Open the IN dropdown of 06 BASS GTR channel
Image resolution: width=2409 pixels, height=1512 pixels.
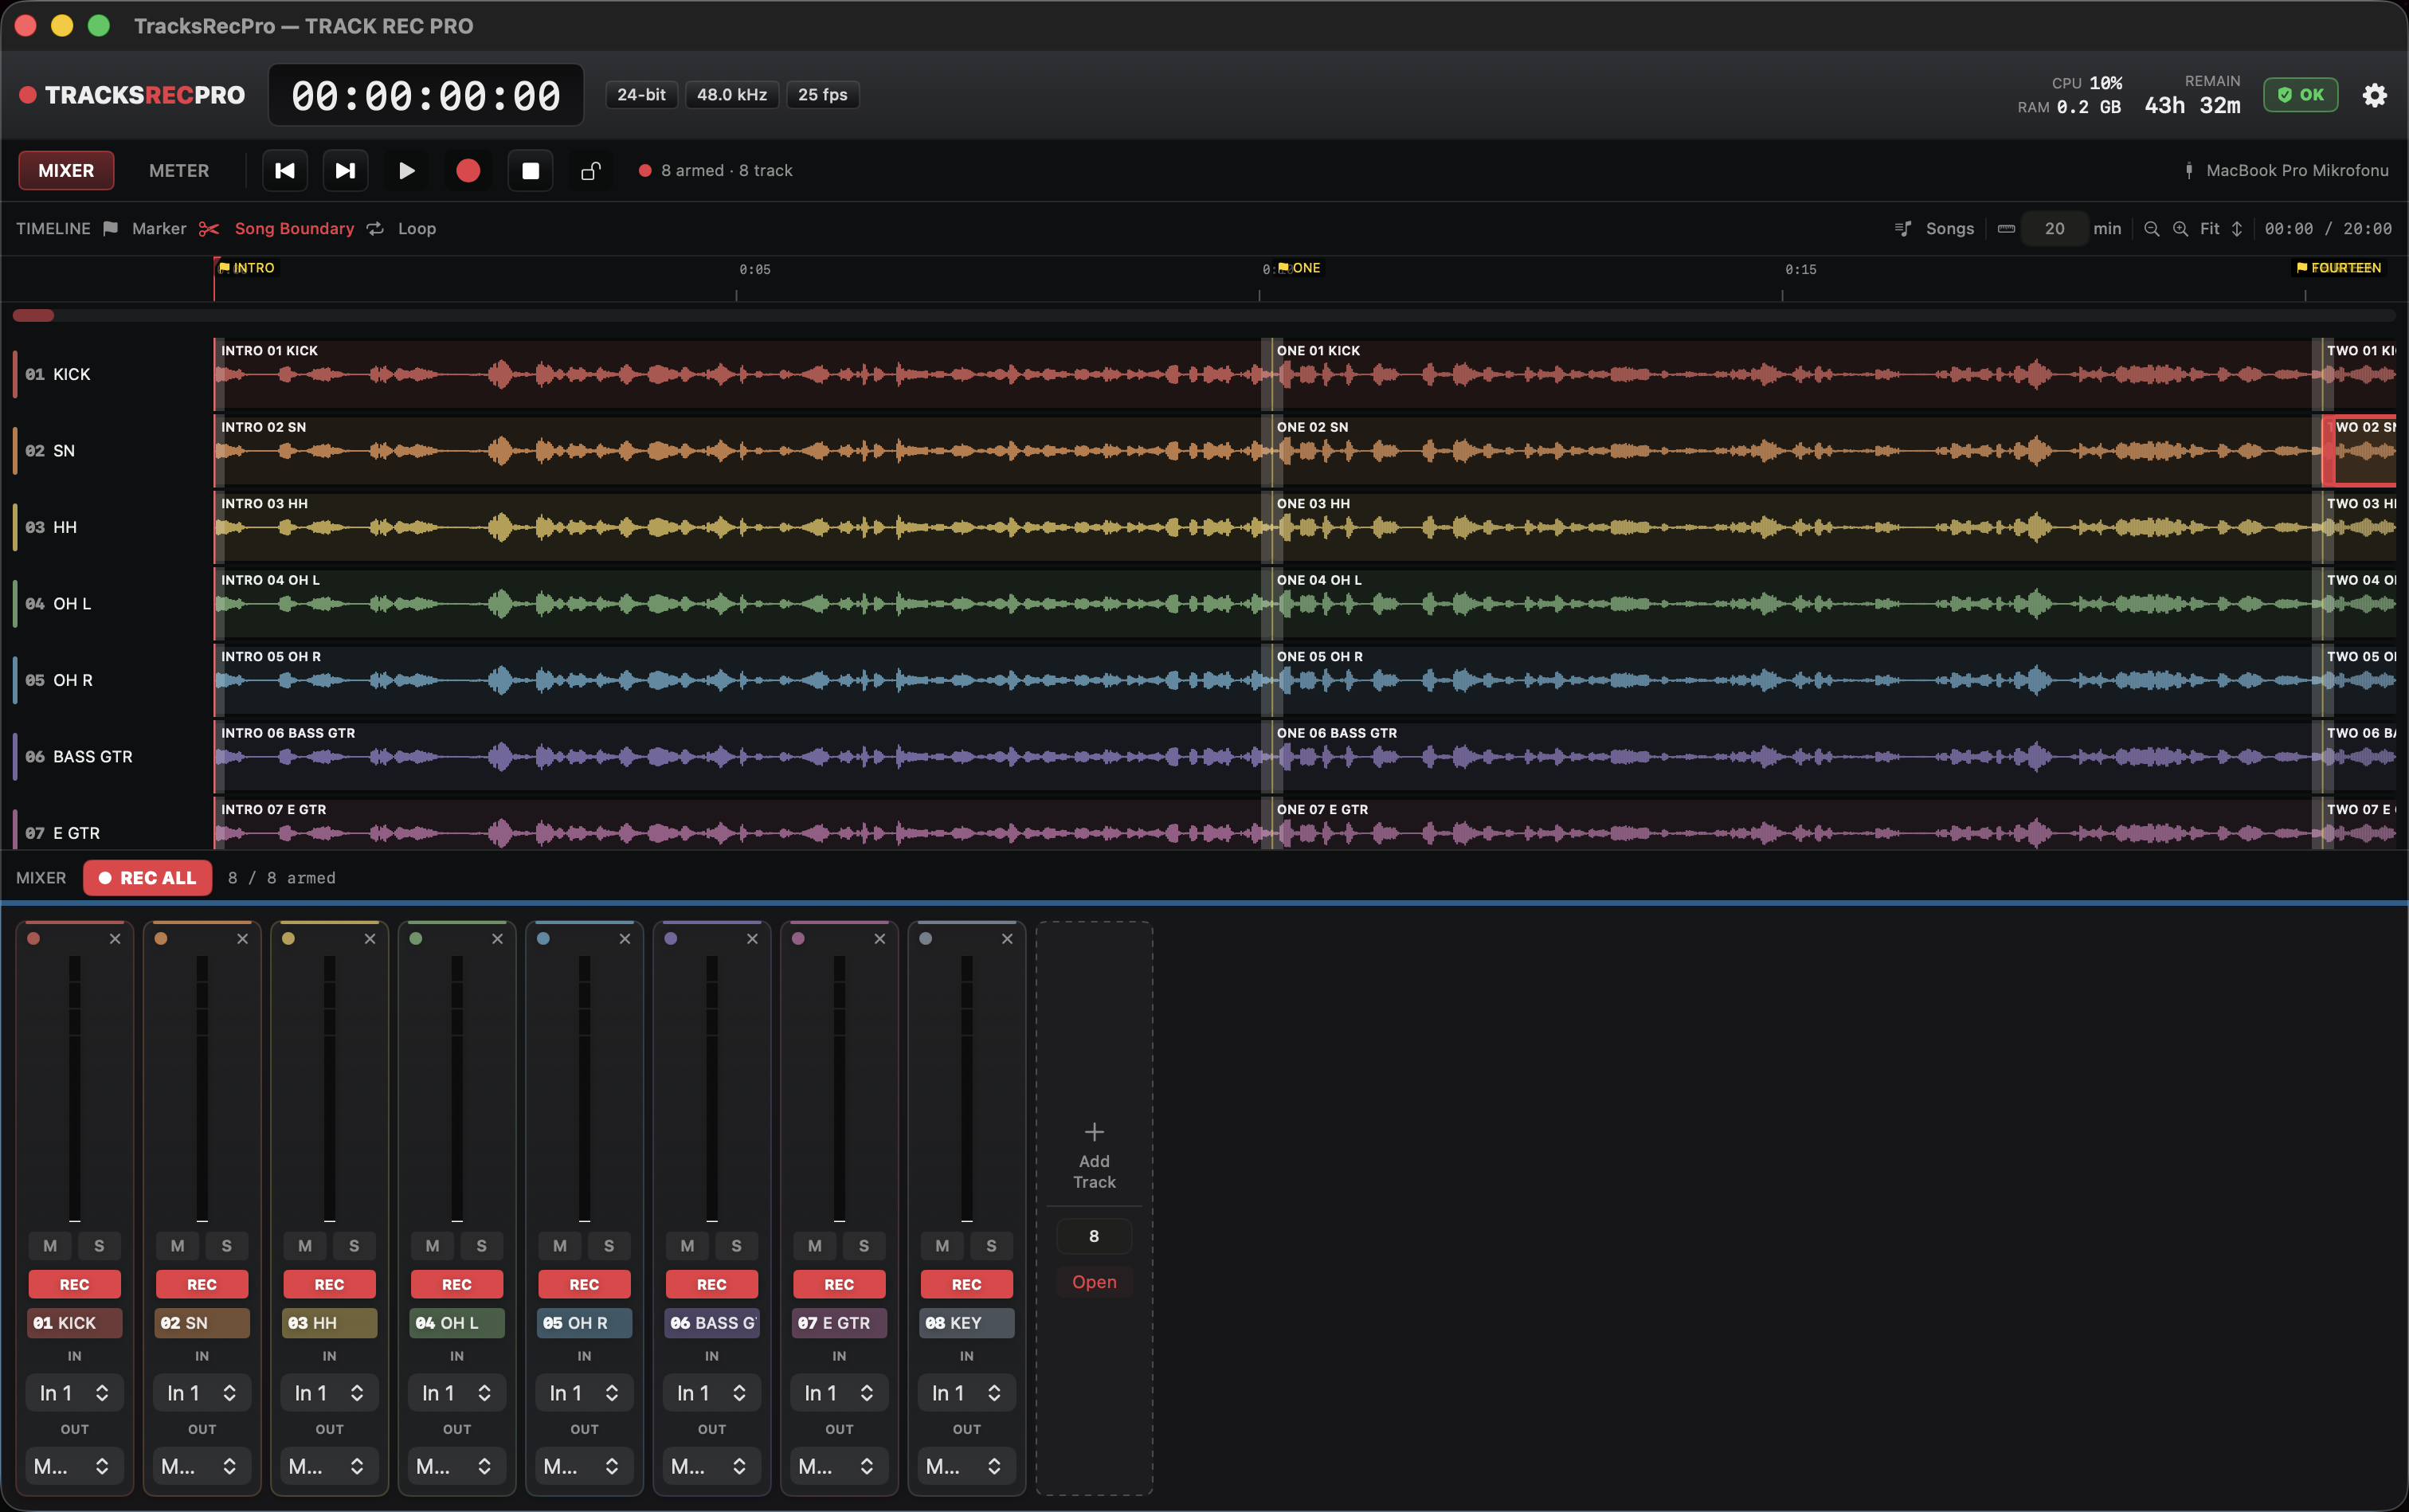712,1393
